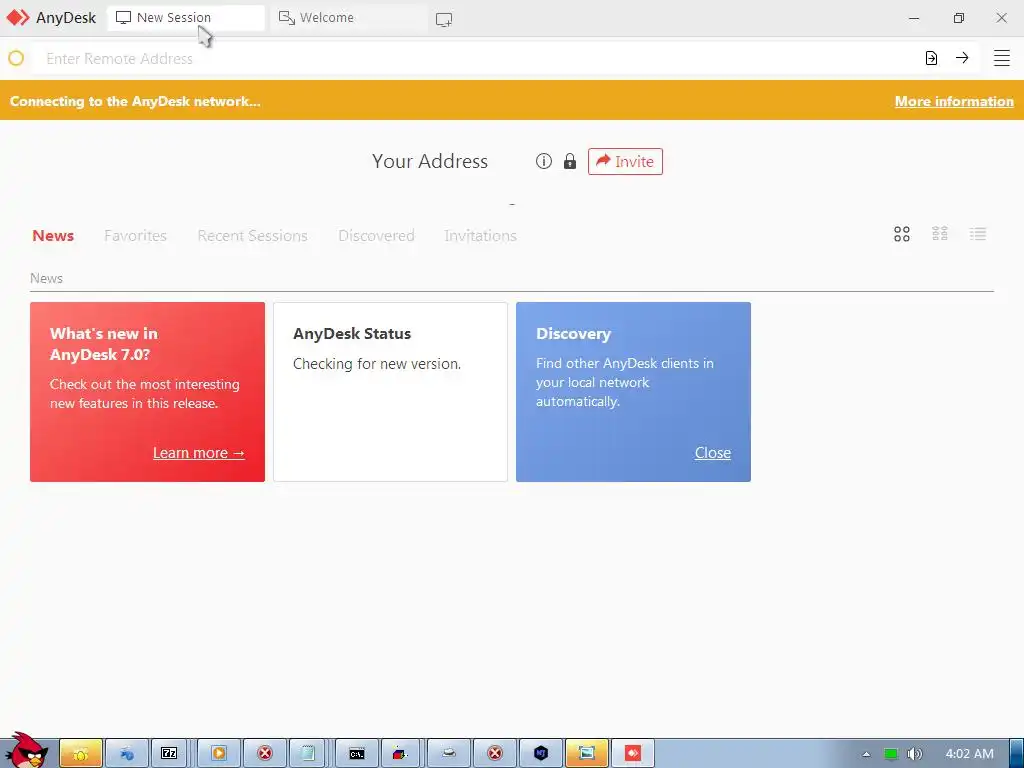Image resolution: width=1024 pixels, height=768 pixels.
Task: Open the media player taskbar icon
Action: (219, 754)
